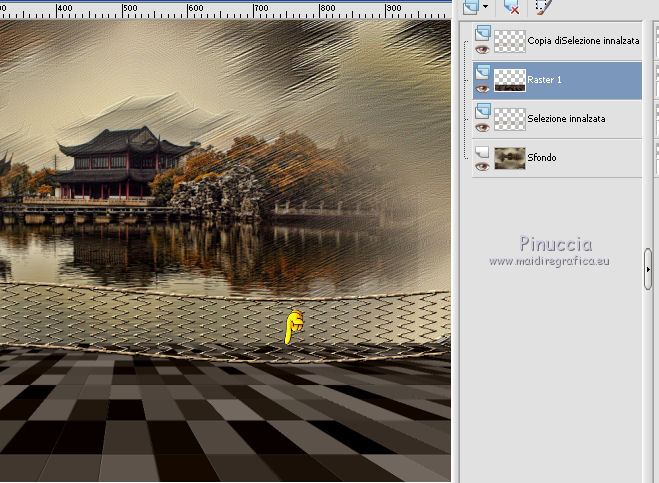The height and width of the screenshot is (483, 659).
Task: Click raster layer type icon of Selezione innalzata
Action: pos(483,111)
